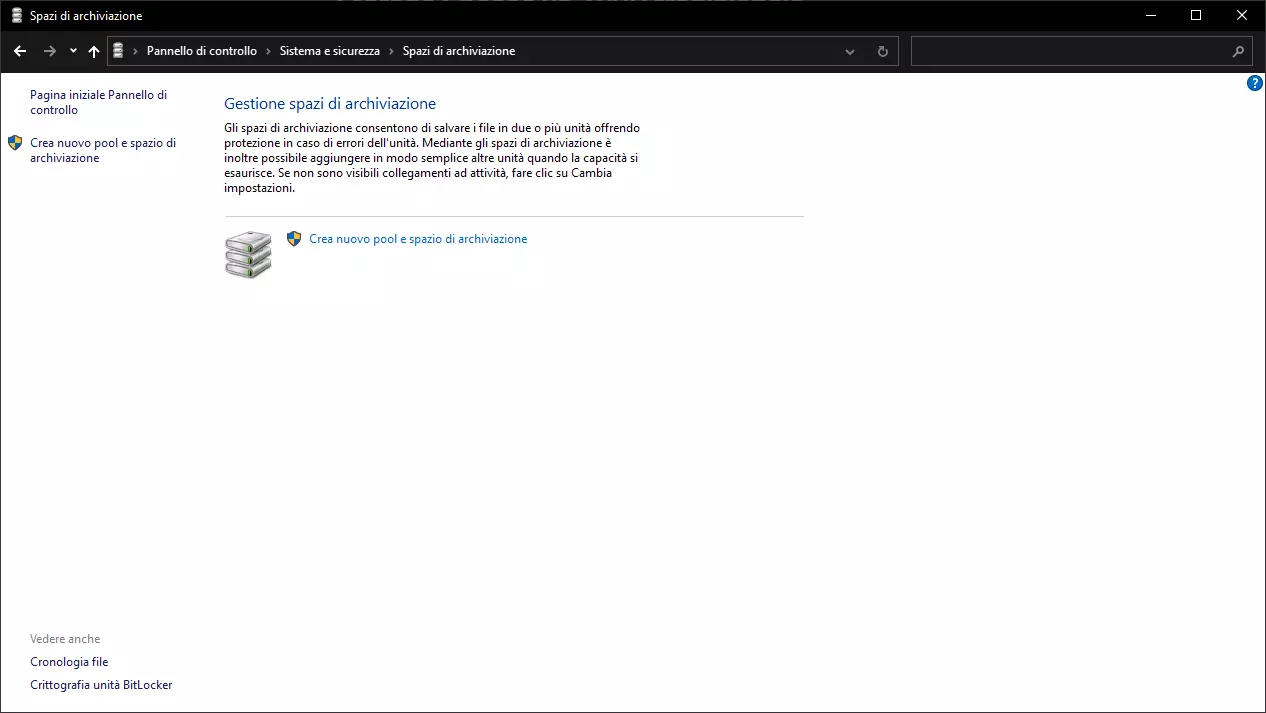Image resolution: width=1266 pixels, height=713 pixels.
Task: Click the stacked drives icon
Action: [x=248, y=254]
